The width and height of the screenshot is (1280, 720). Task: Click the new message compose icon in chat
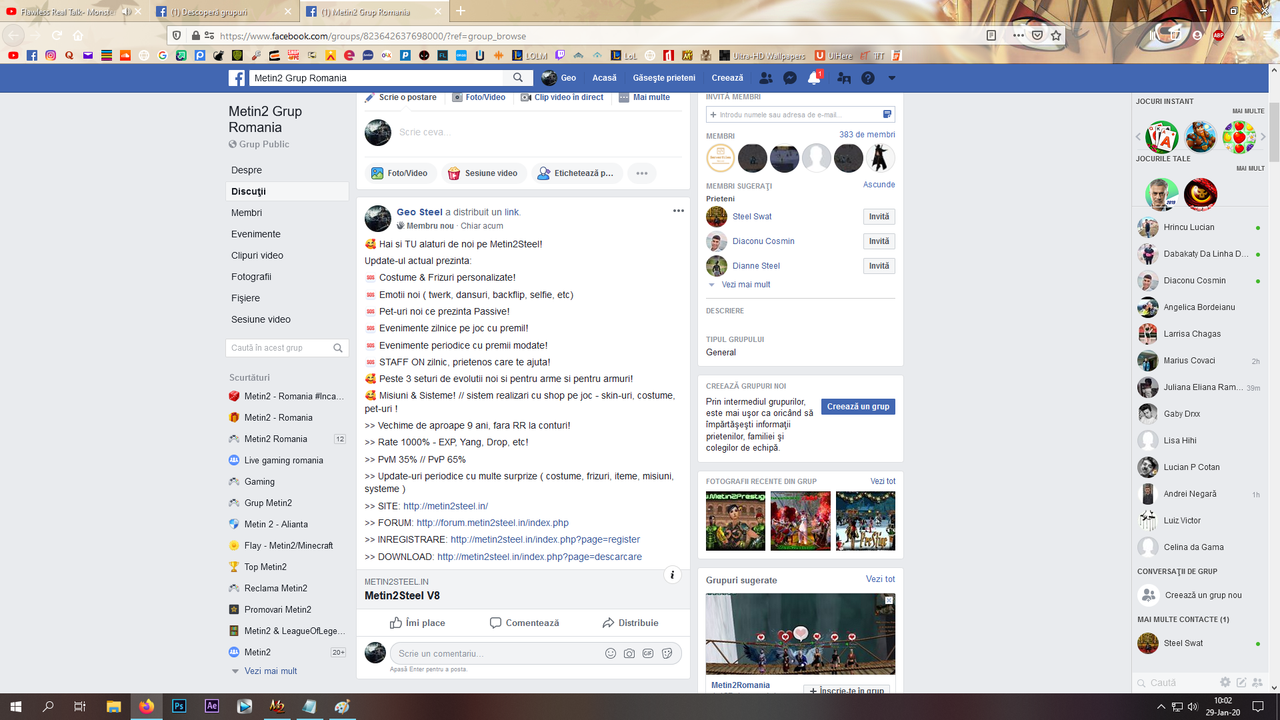coord(1242,682)
